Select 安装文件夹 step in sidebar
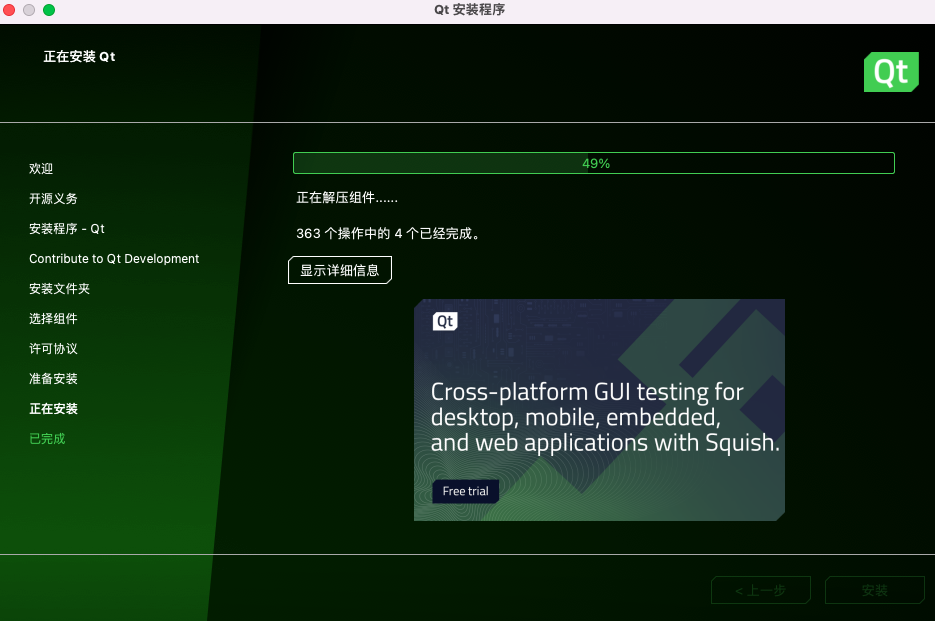 59,289
